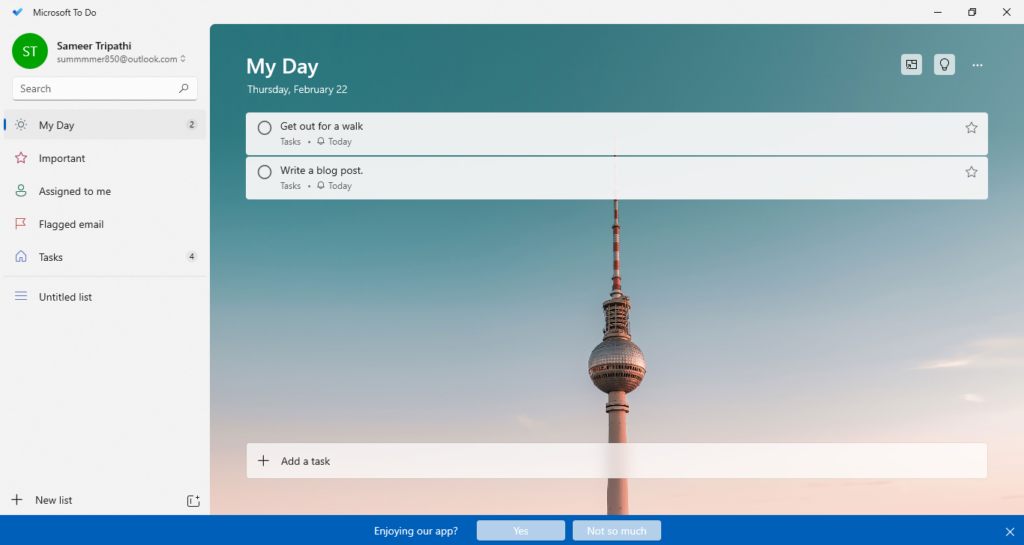Screen dimensions: 1024x545
Task: Open Untitled list
Action: (x=104, y=297)
